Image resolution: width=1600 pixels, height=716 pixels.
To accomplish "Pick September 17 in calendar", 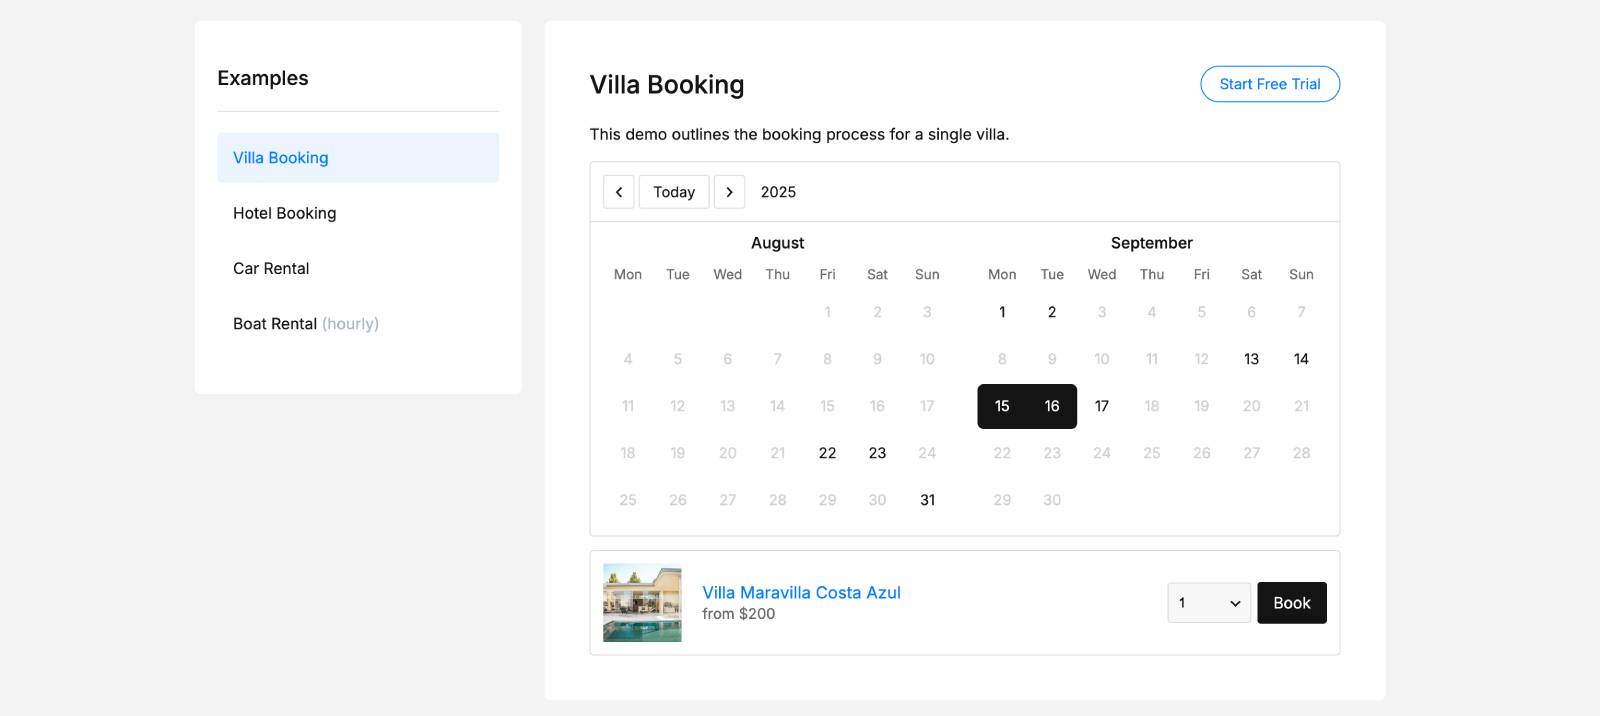I will pyautogui.click(x=1102, y=406).
